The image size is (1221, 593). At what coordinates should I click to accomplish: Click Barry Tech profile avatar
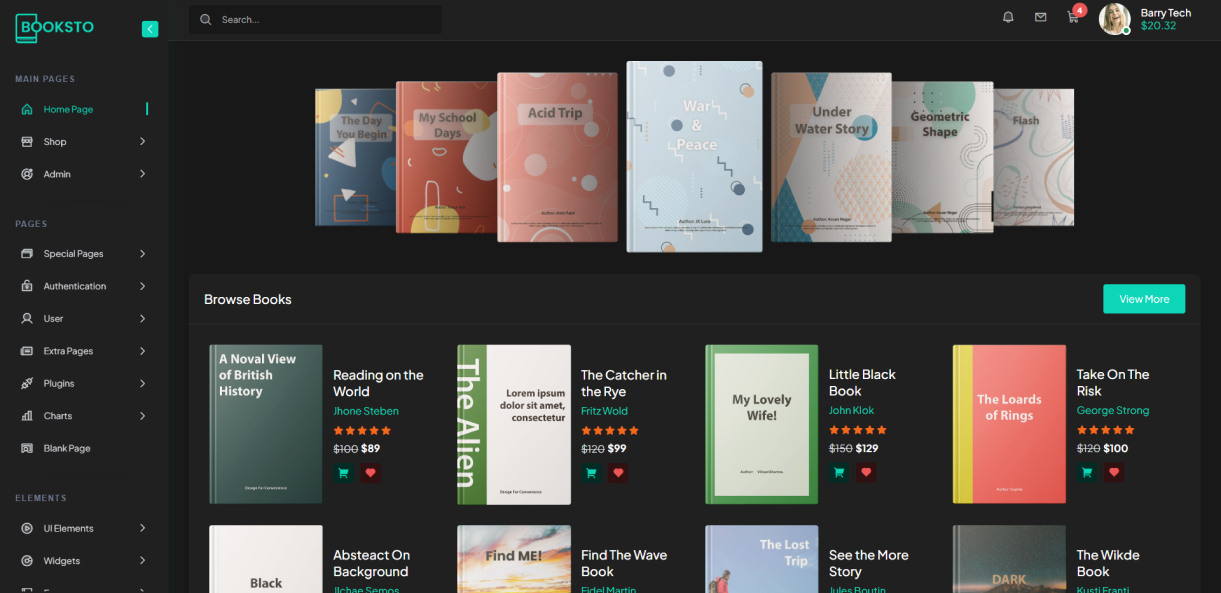coord(1114,19)
